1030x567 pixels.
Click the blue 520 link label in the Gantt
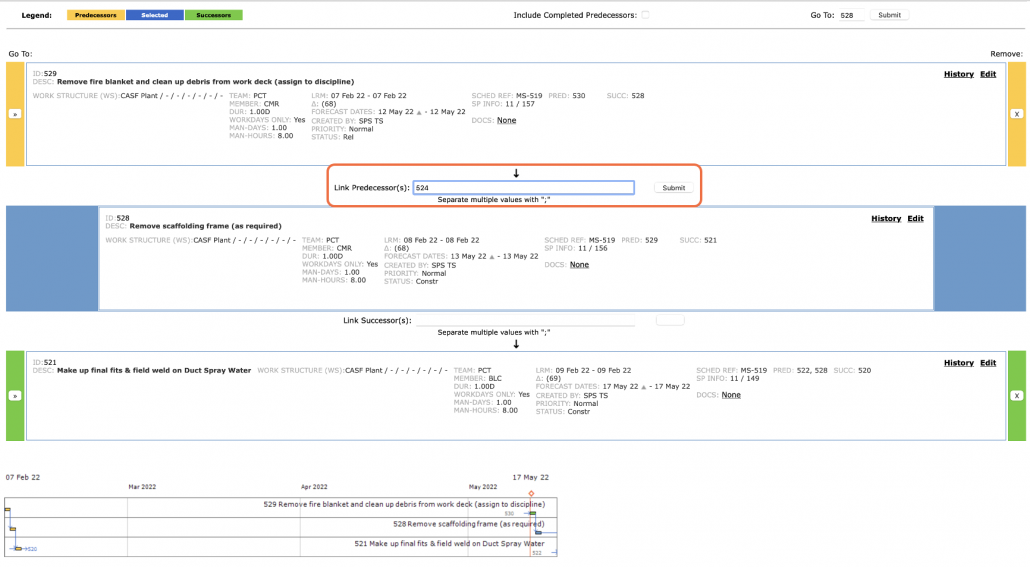pos(32,549)
